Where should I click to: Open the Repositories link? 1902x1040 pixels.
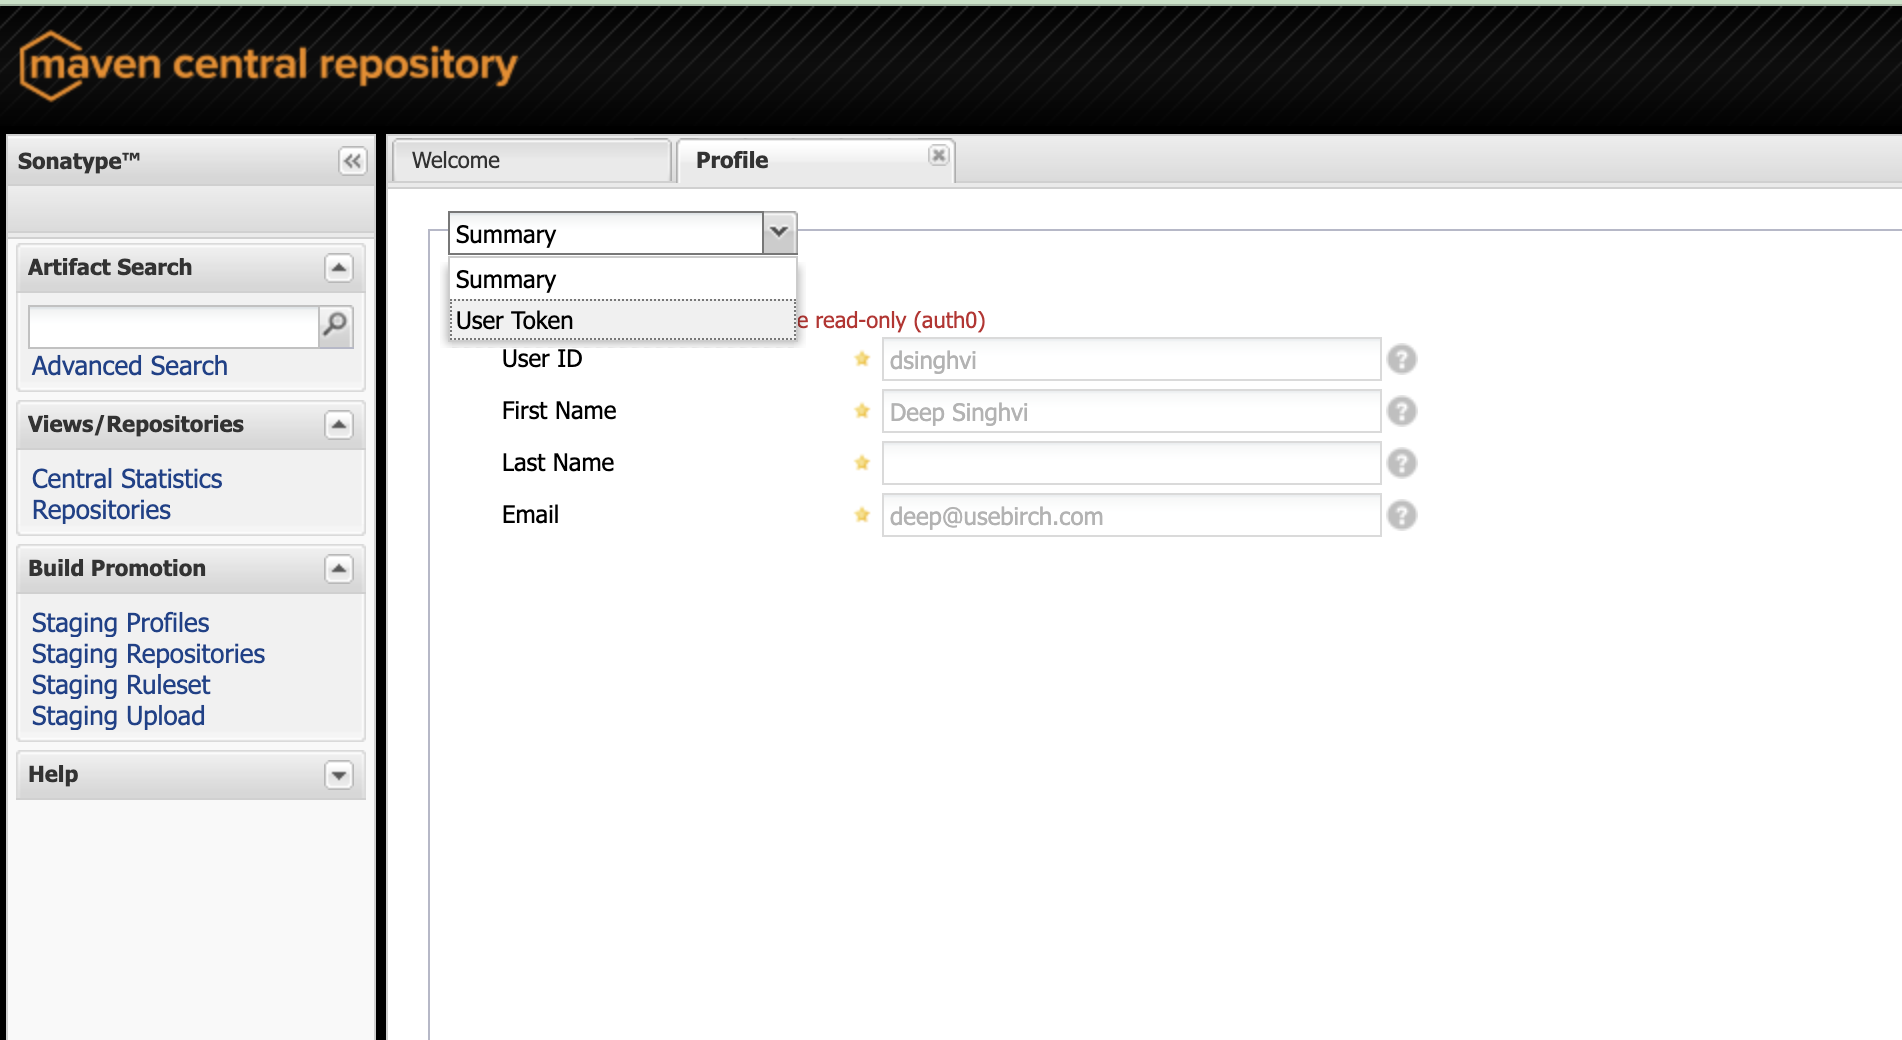[x=101, y=510]
